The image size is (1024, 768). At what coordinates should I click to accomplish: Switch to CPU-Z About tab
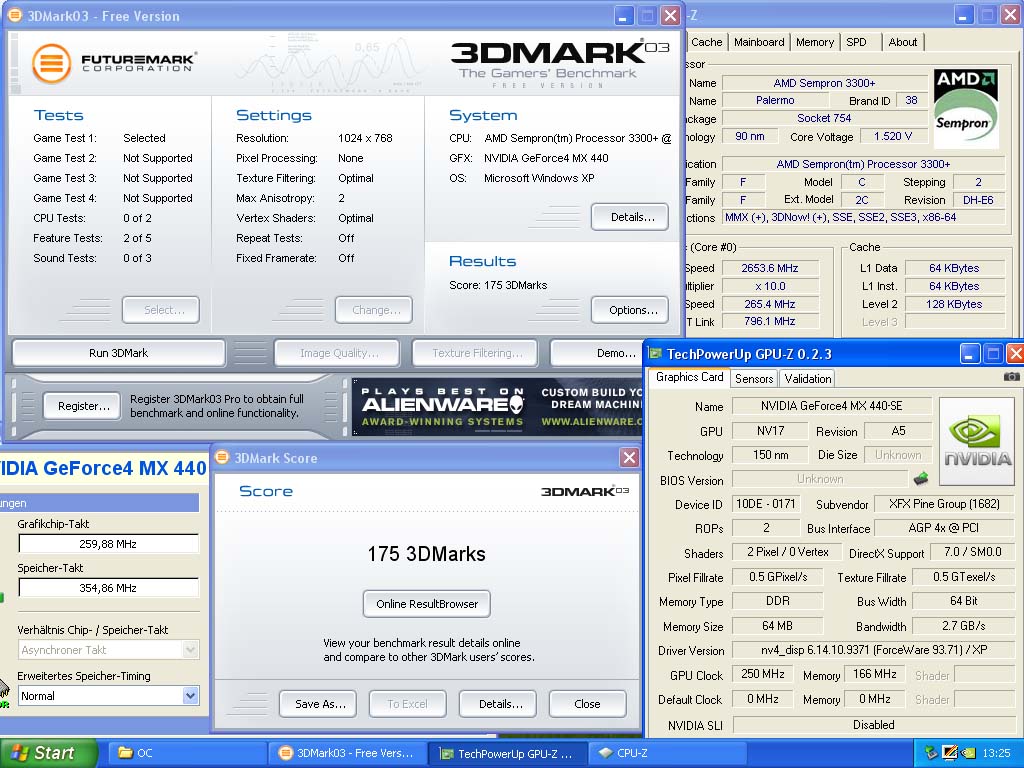[x=903, y=42]
